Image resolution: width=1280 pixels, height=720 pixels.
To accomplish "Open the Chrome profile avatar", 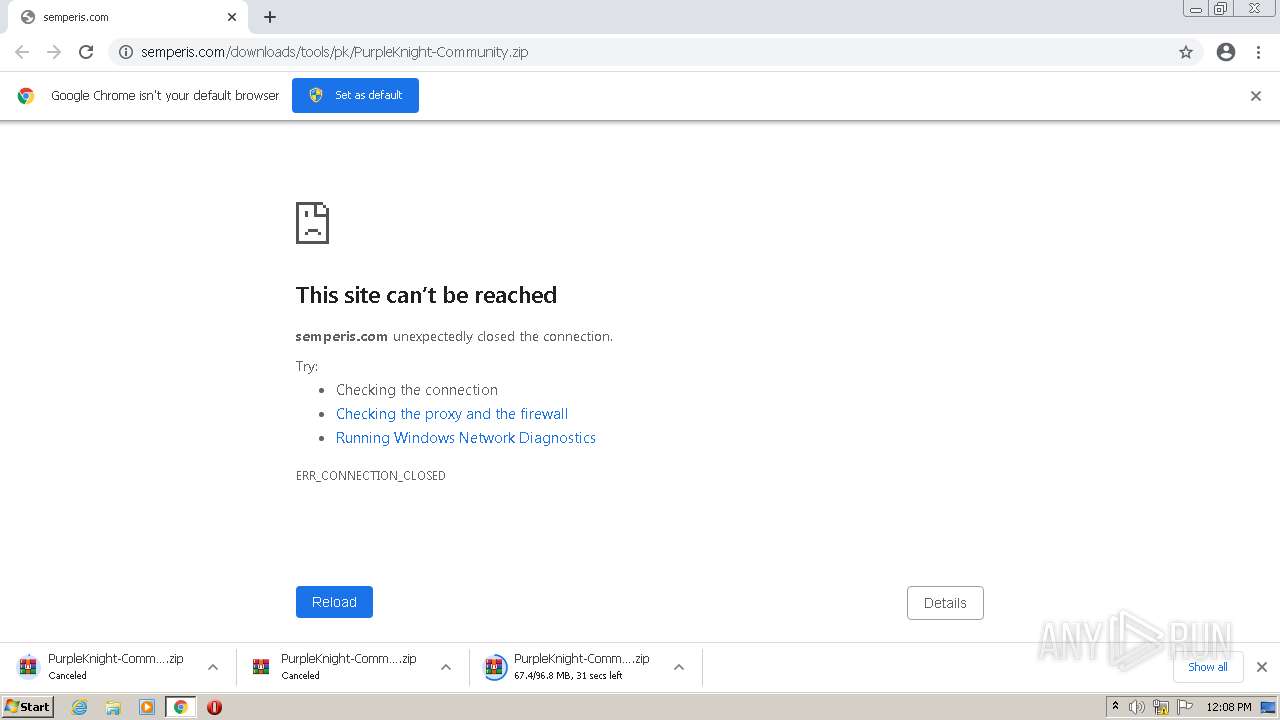I will click(1226, 52).
